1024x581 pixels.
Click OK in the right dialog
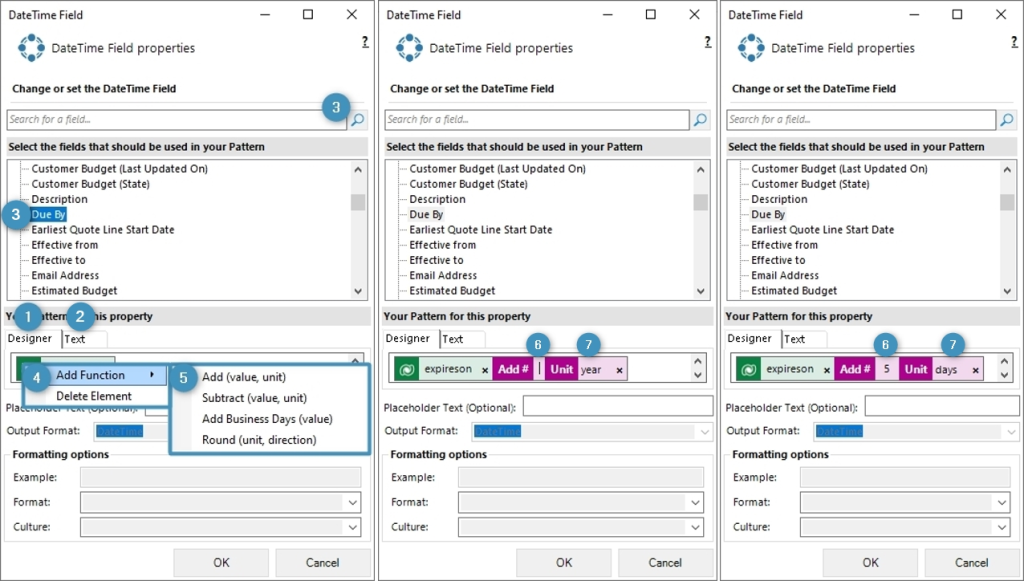pos(871,563)
